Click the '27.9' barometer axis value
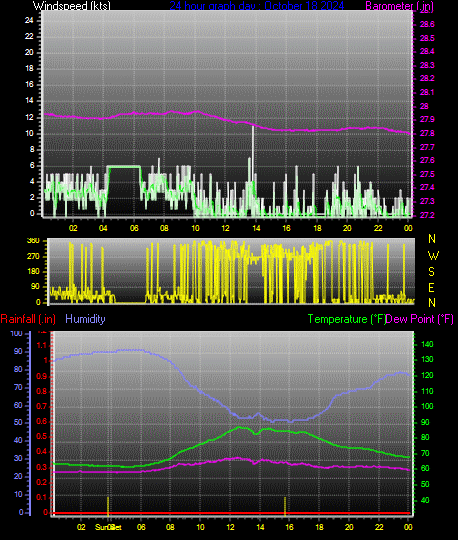 (x=427, y=120)
